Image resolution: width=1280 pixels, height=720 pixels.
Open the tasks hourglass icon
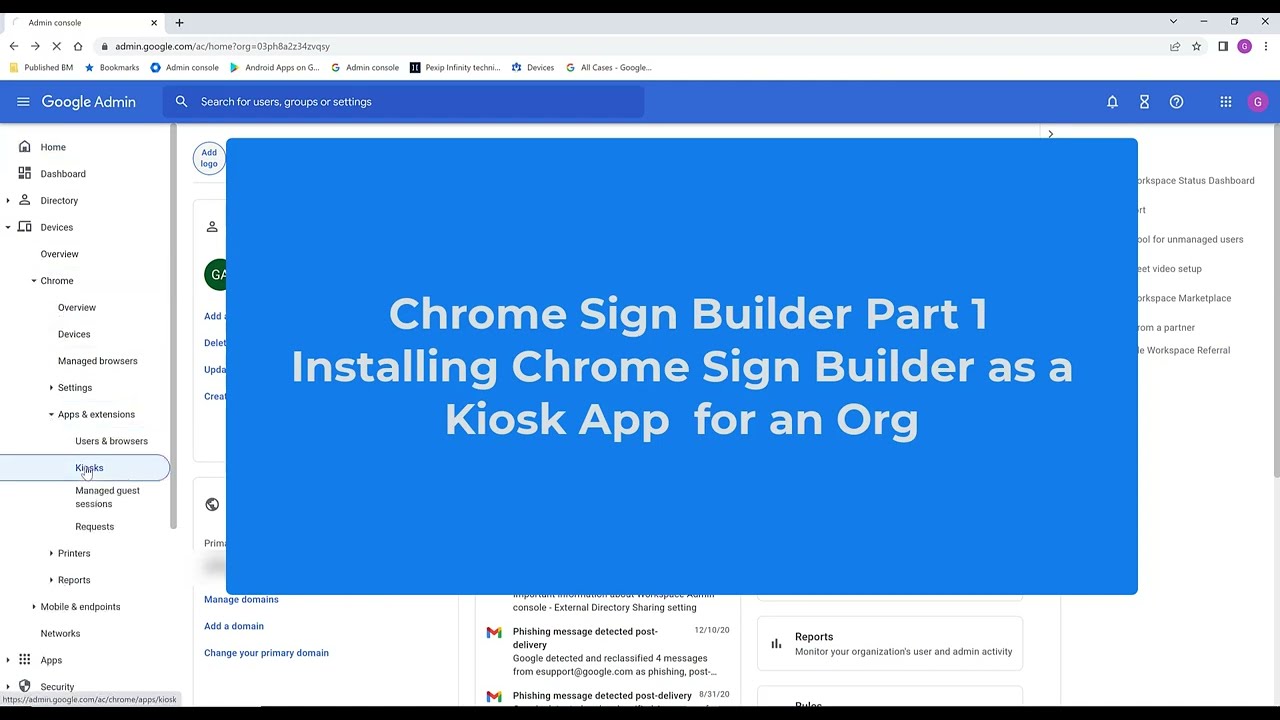pos(1144,101)
